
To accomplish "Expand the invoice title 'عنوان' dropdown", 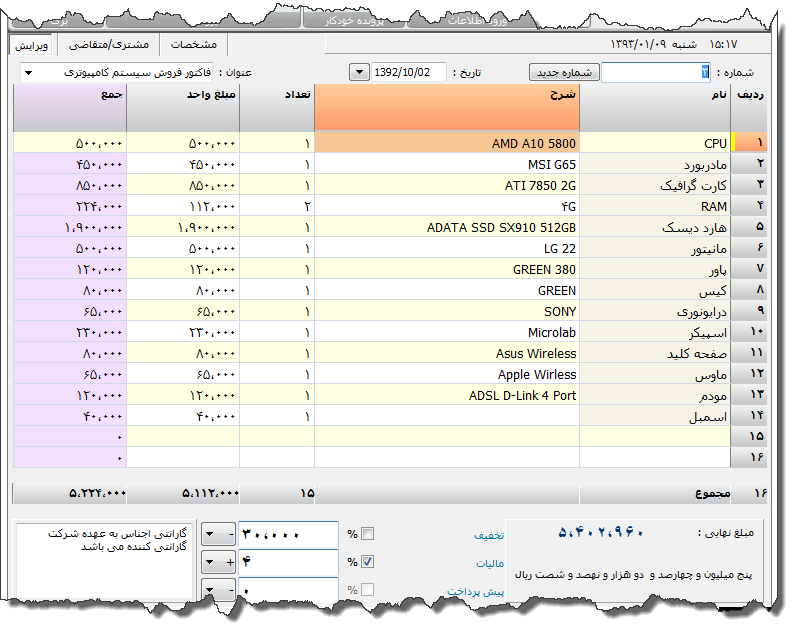I will coord(29,73).
